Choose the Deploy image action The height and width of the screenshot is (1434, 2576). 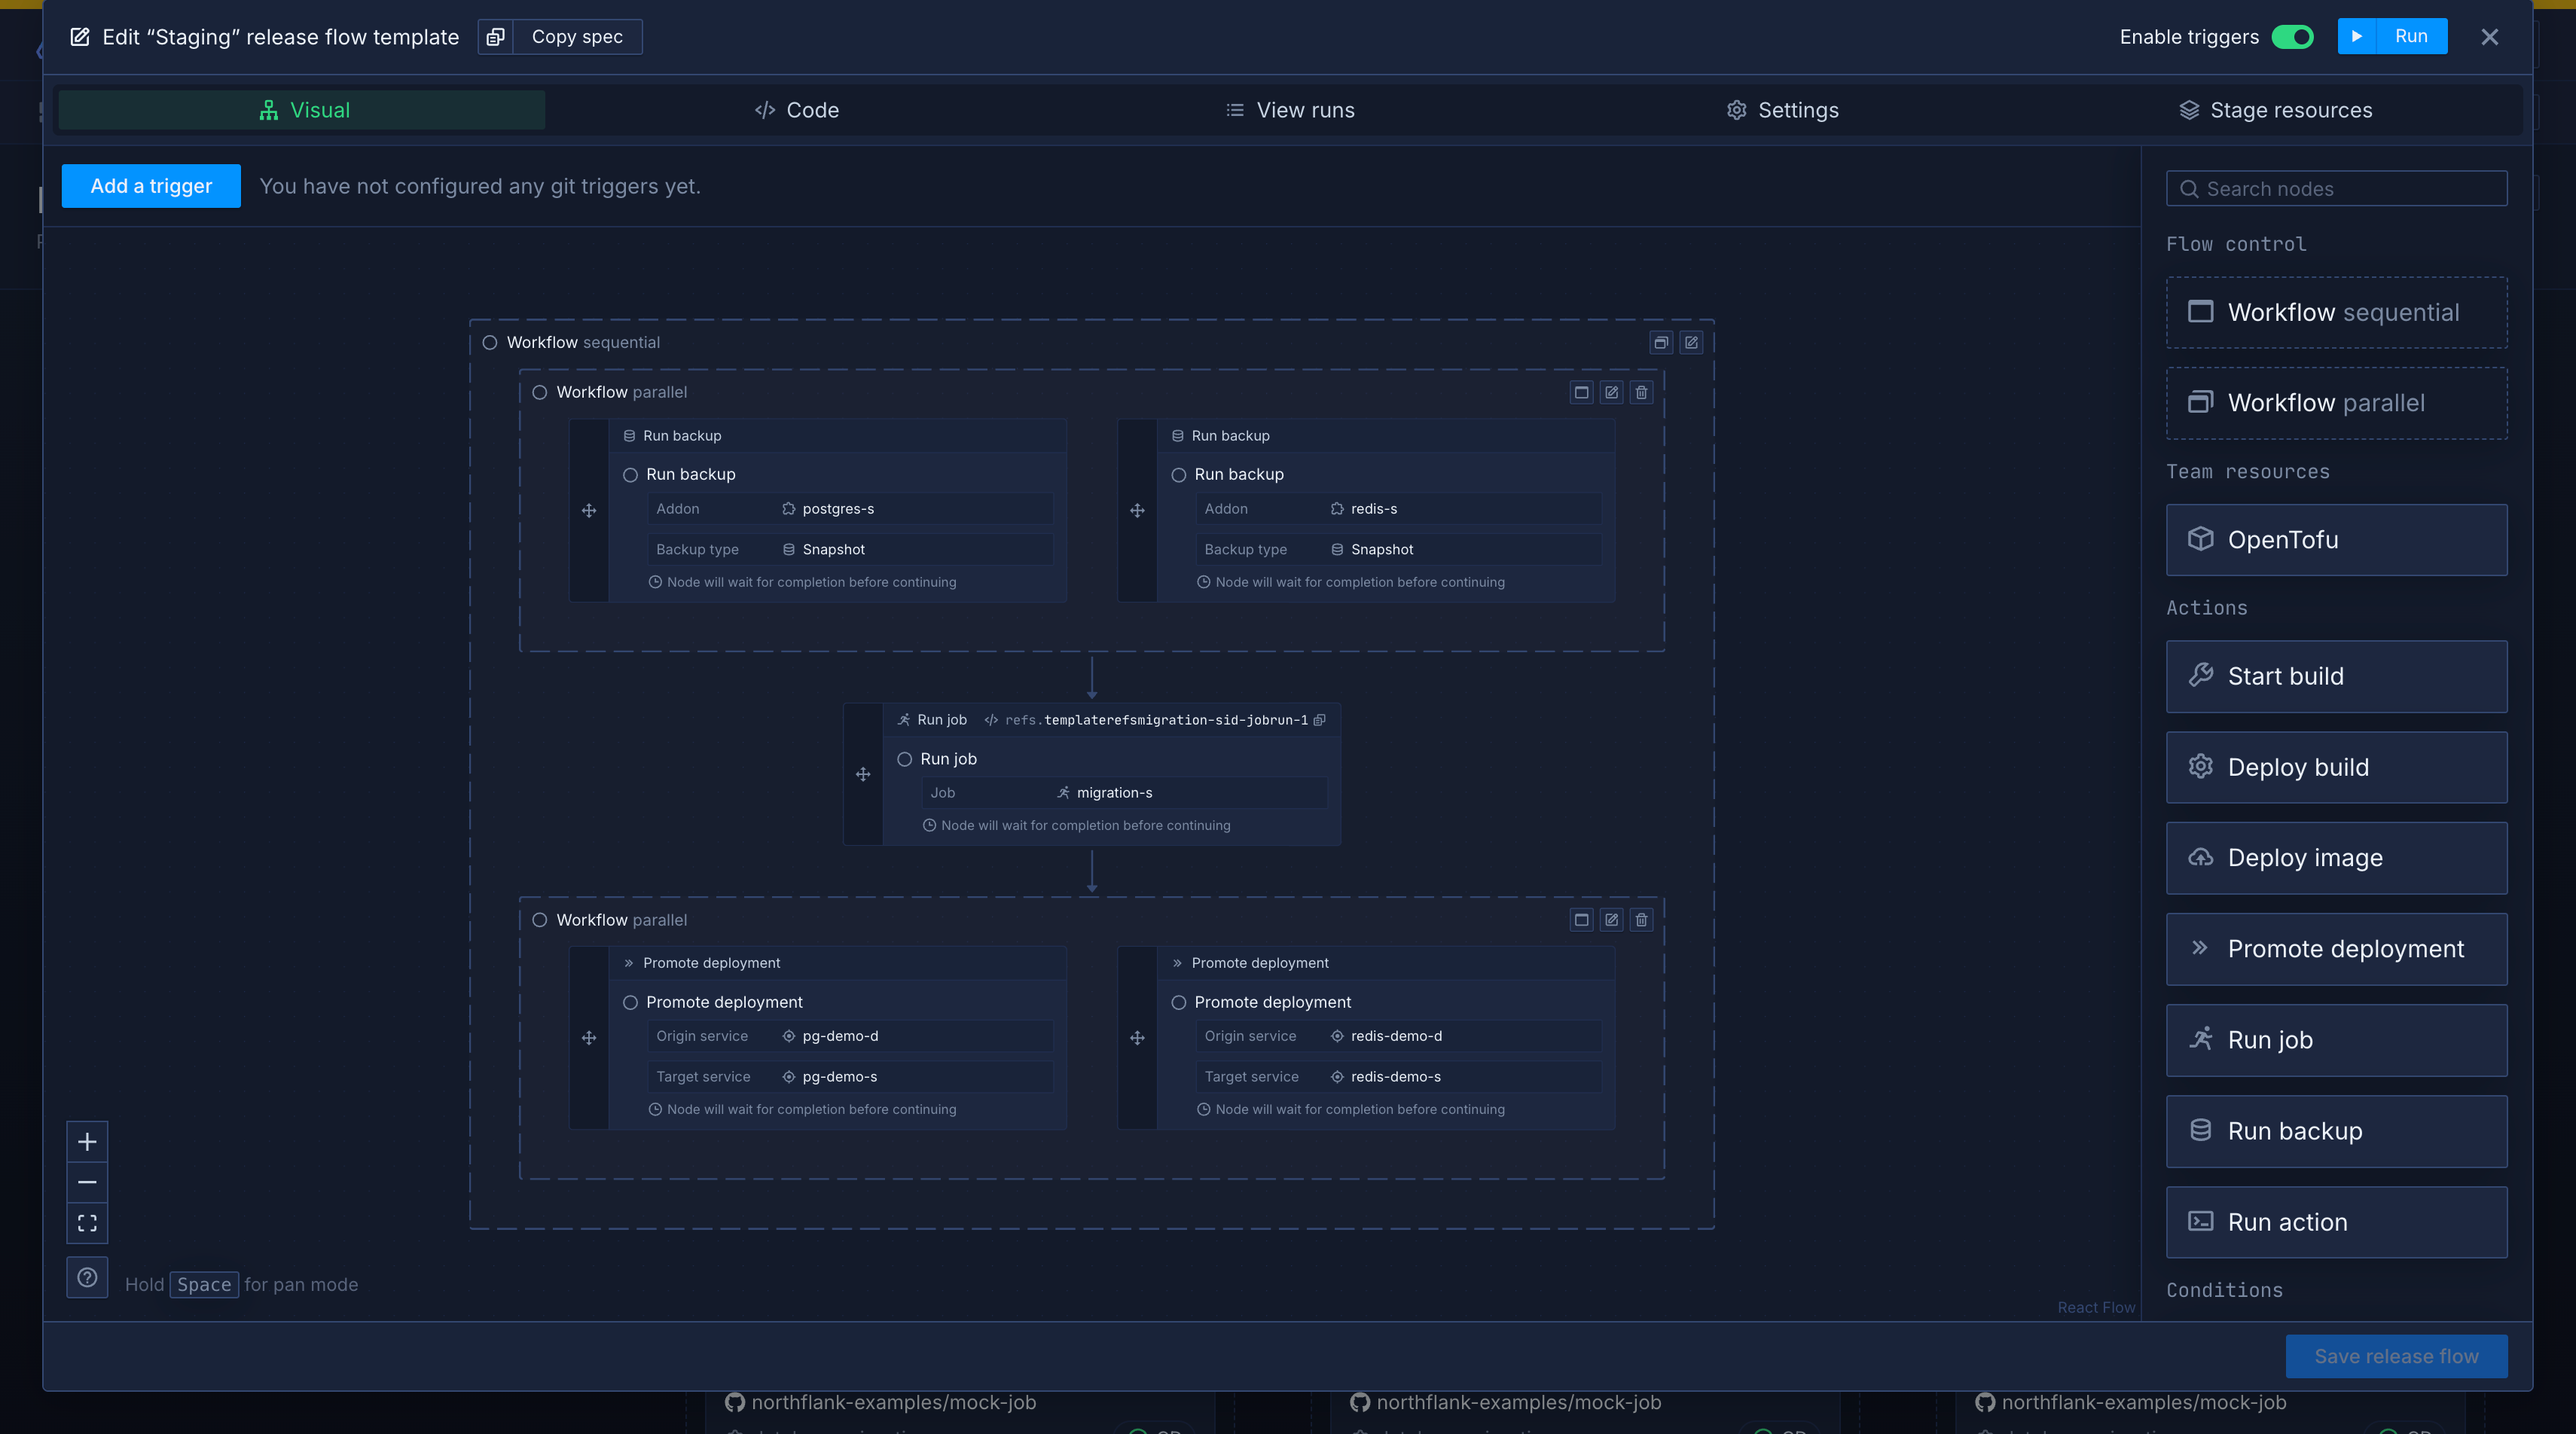click(2336, 858)
